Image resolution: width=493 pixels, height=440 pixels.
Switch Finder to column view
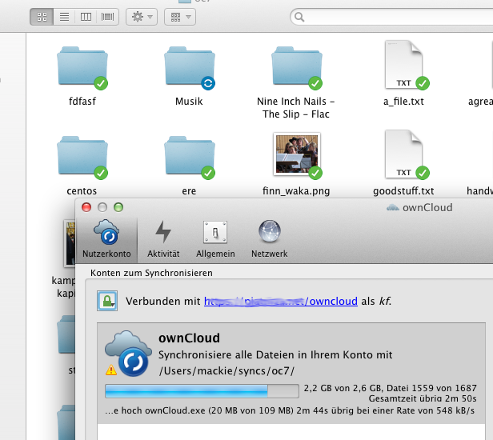click(86, 17)
